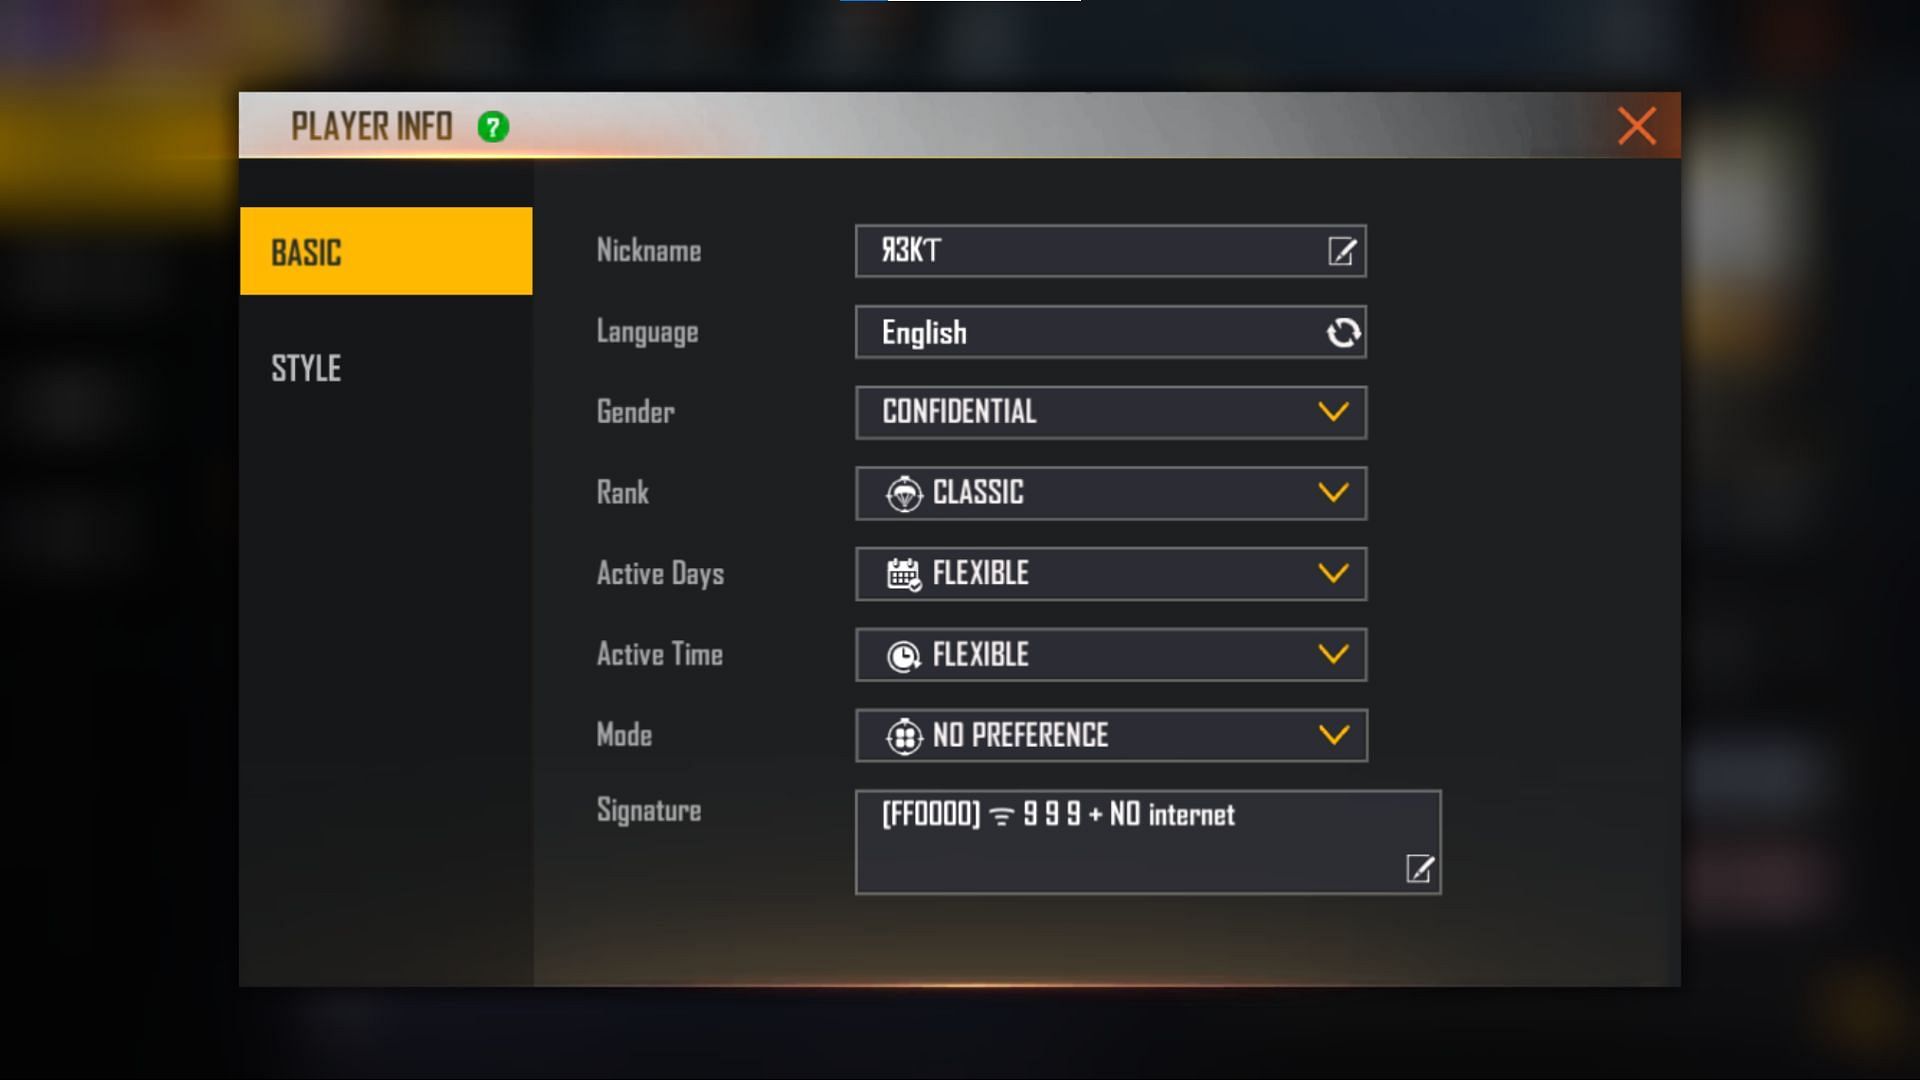Click the help icon next to PLAYER INFO
This screenshot has width=1920, height=1080.
pos(495,125)
